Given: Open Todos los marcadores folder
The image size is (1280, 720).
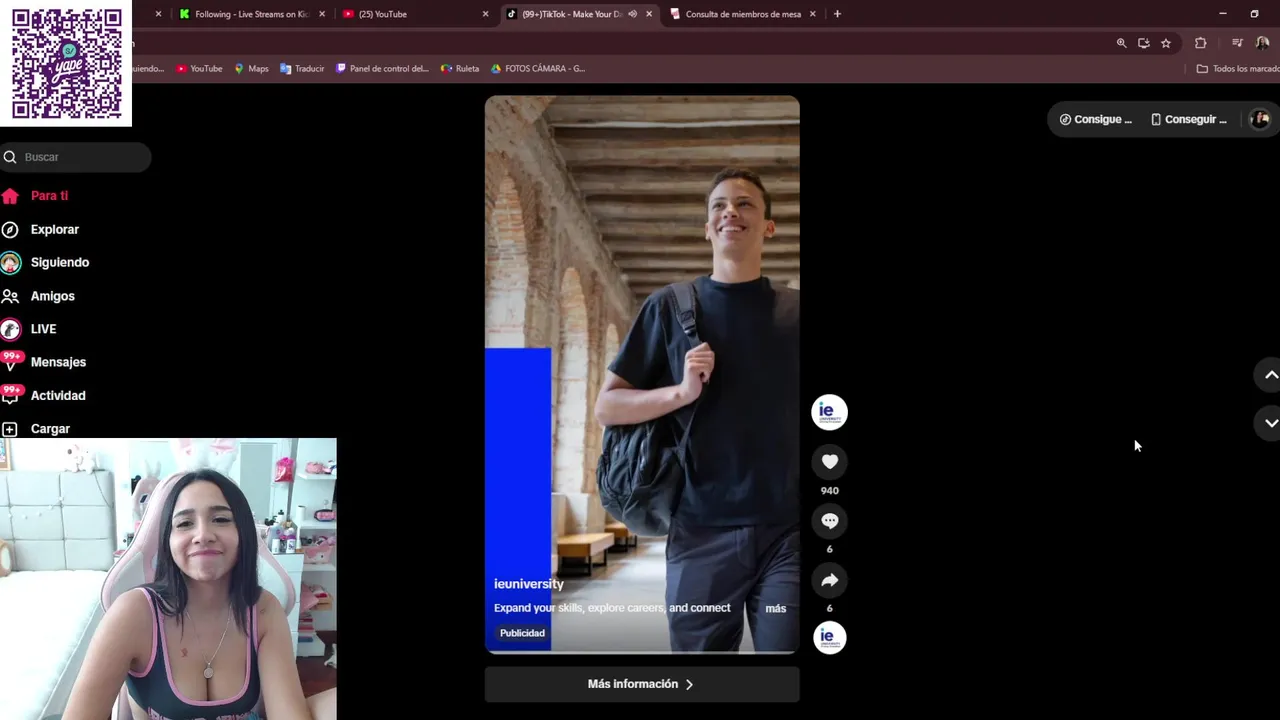Looking at the screenshot, I should pyautogui.click(x=1238, y=69).
